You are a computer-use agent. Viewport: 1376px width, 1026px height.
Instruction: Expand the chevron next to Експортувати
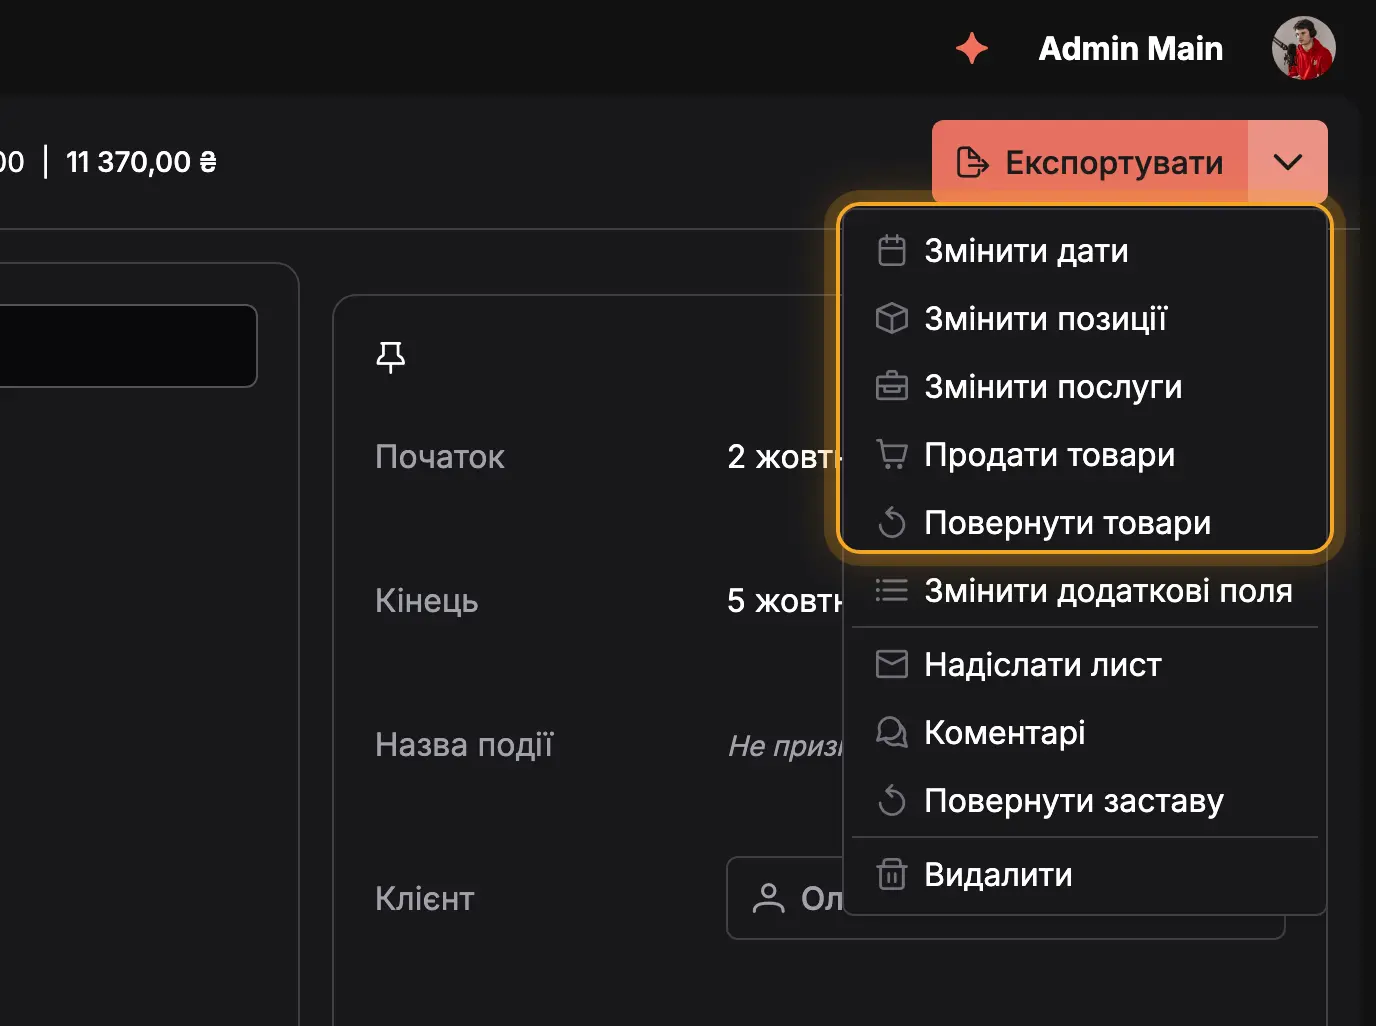(1288, 162)
